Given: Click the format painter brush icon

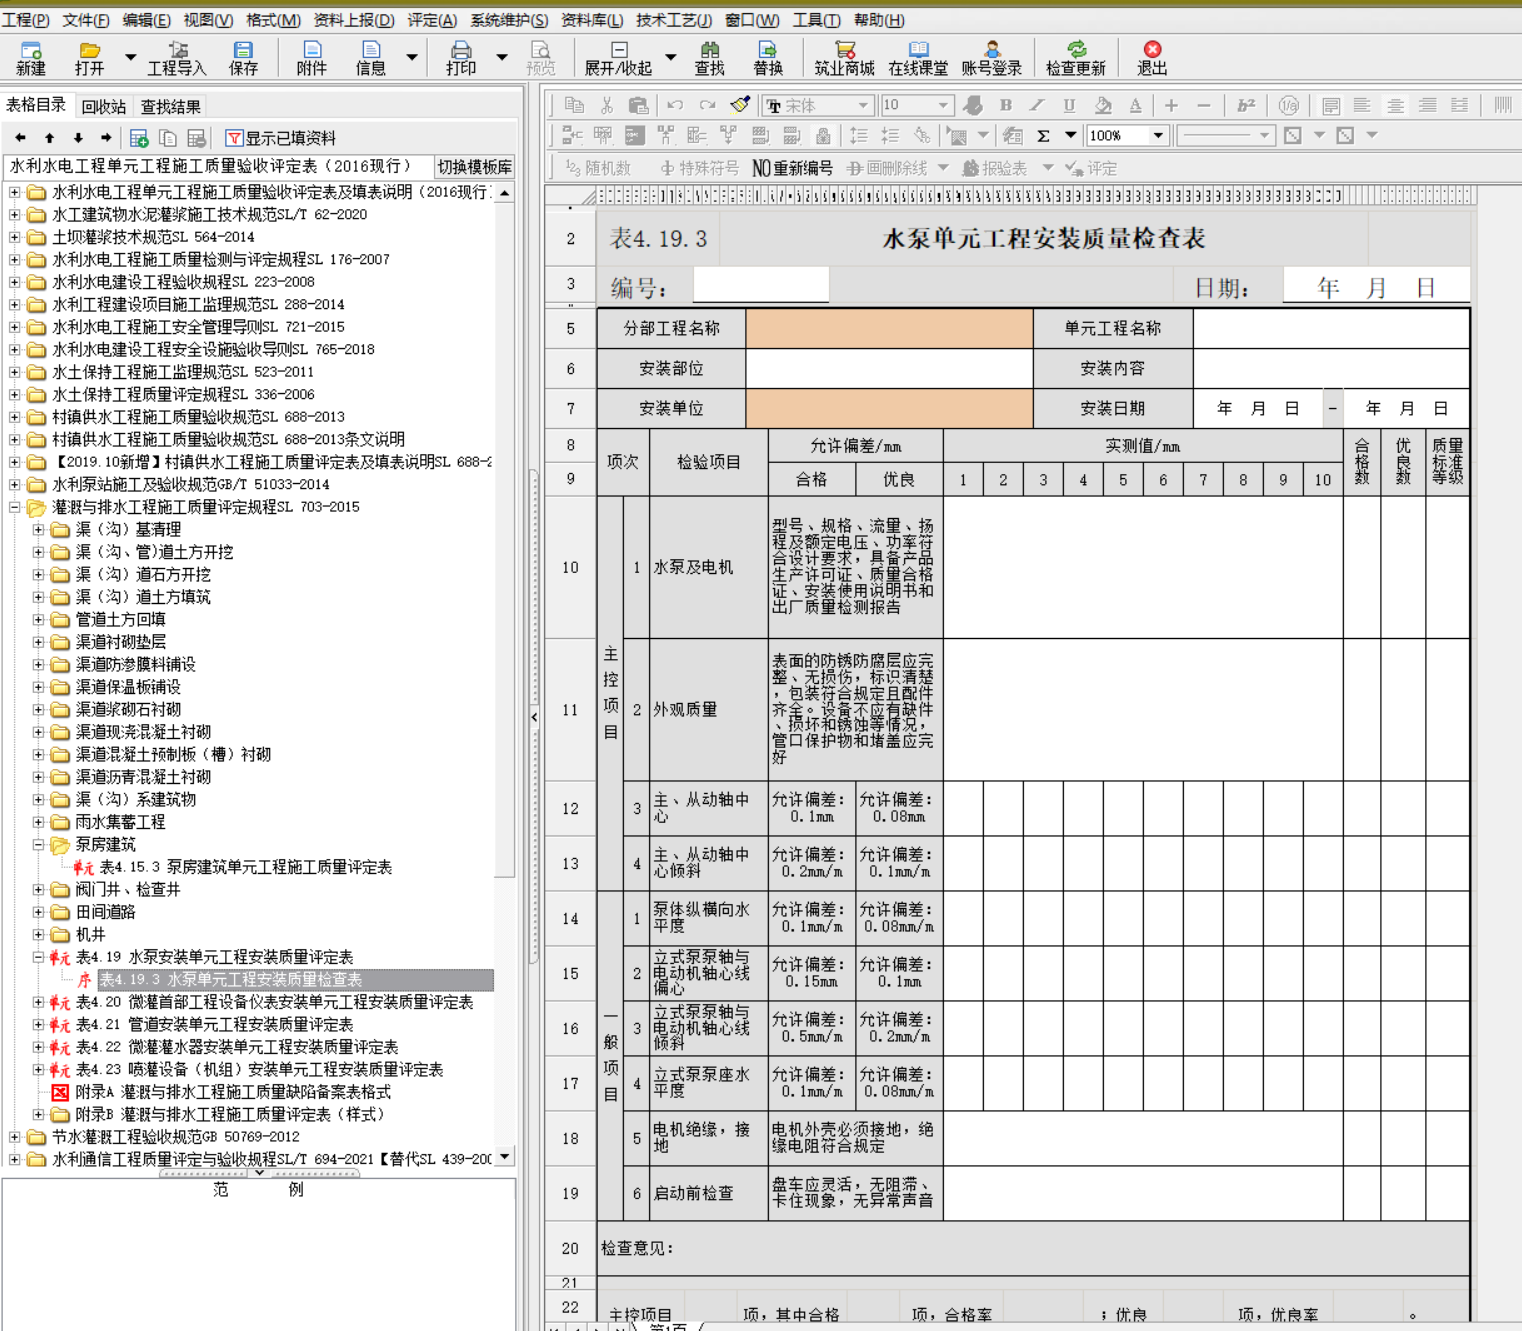Looking at the screenshot, I should pyautogui.click(x=740, y=105).
